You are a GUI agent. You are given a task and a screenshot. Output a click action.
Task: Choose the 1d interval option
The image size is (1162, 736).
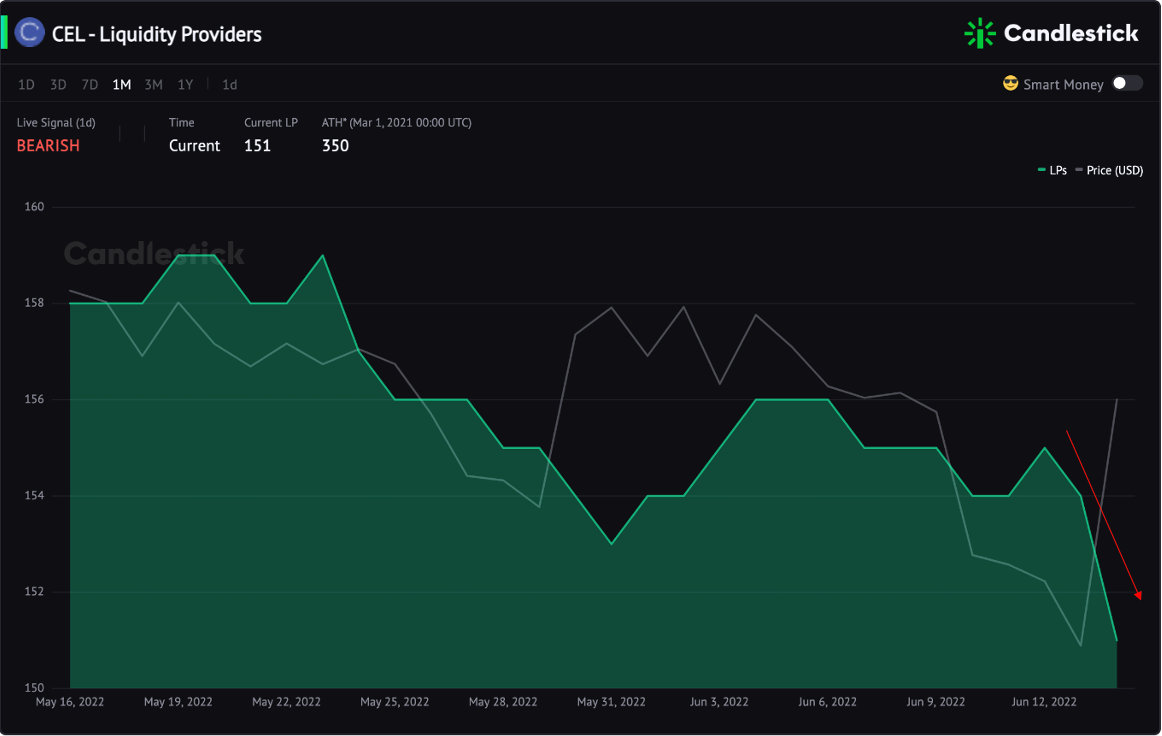point(230,84)
